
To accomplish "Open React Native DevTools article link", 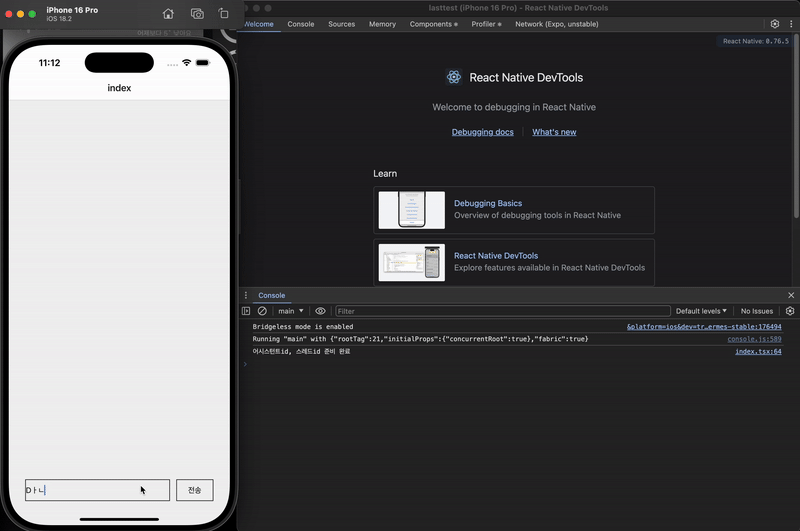I will click(x=496, y=256).
